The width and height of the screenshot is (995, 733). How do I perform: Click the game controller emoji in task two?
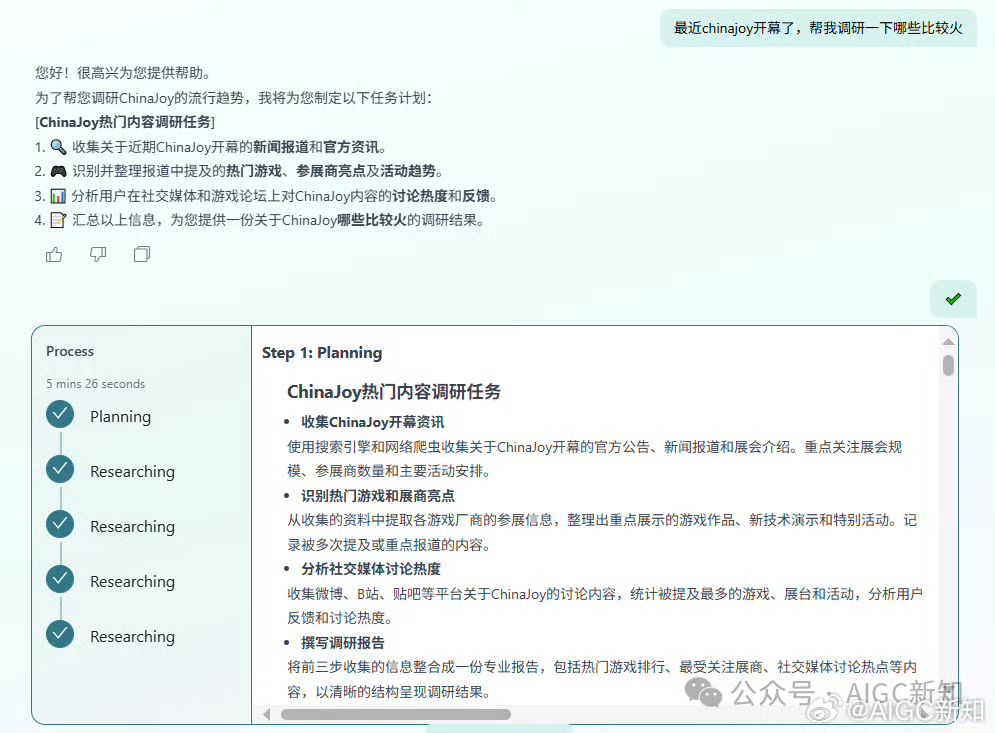point(58,171)
